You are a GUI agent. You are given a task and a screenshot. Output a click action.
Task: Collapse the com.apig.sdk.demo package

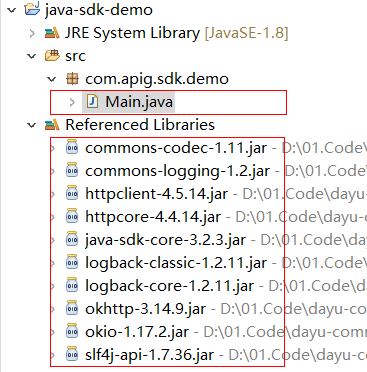click(52, 79)
